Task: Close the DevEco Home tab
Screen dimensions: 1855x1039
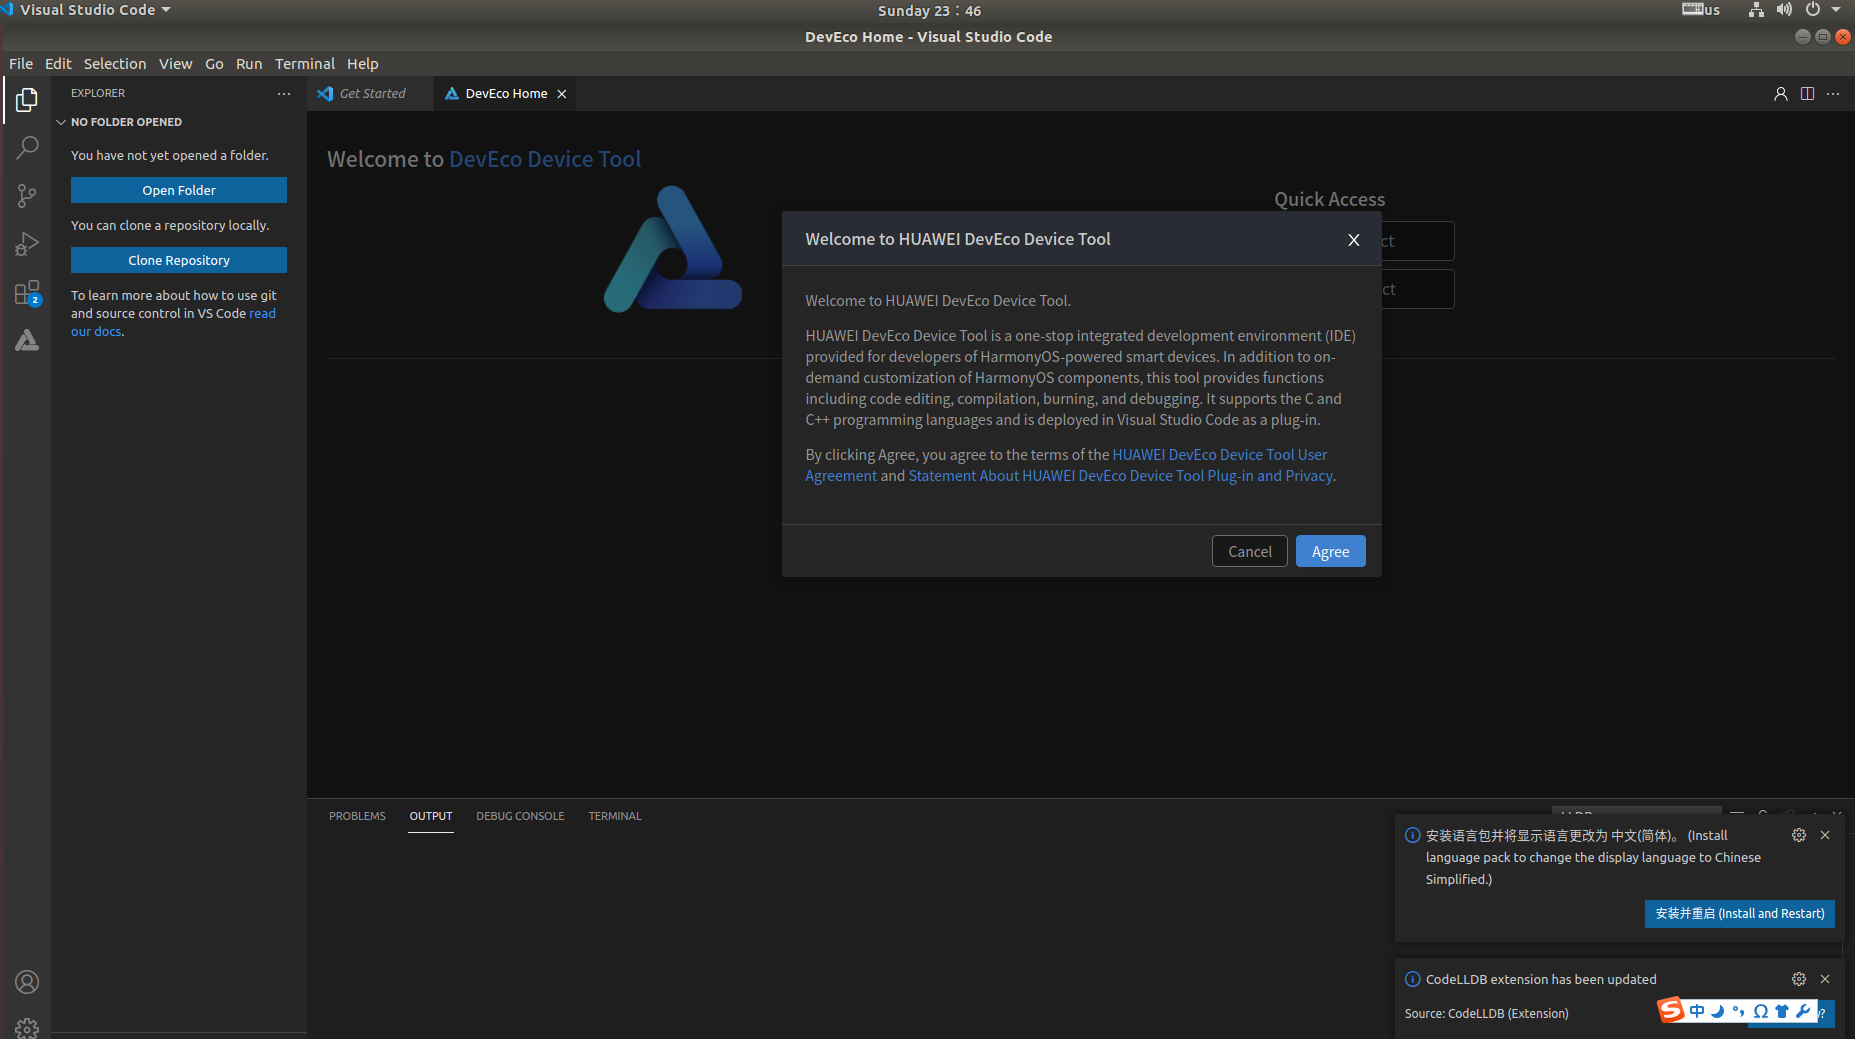Action: [562, 94]
